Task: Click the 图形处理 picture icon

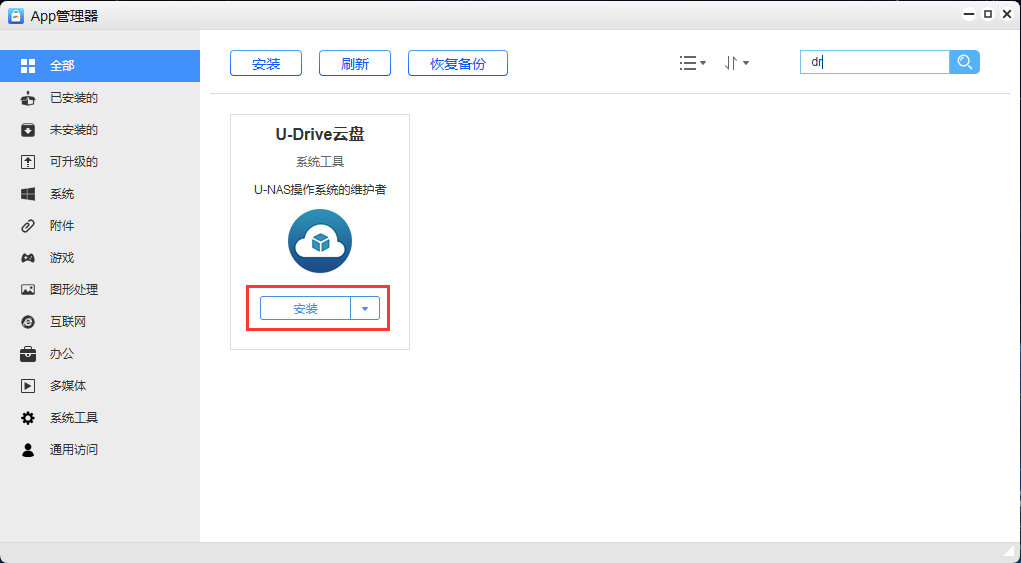Action: [x=28, y=290]
